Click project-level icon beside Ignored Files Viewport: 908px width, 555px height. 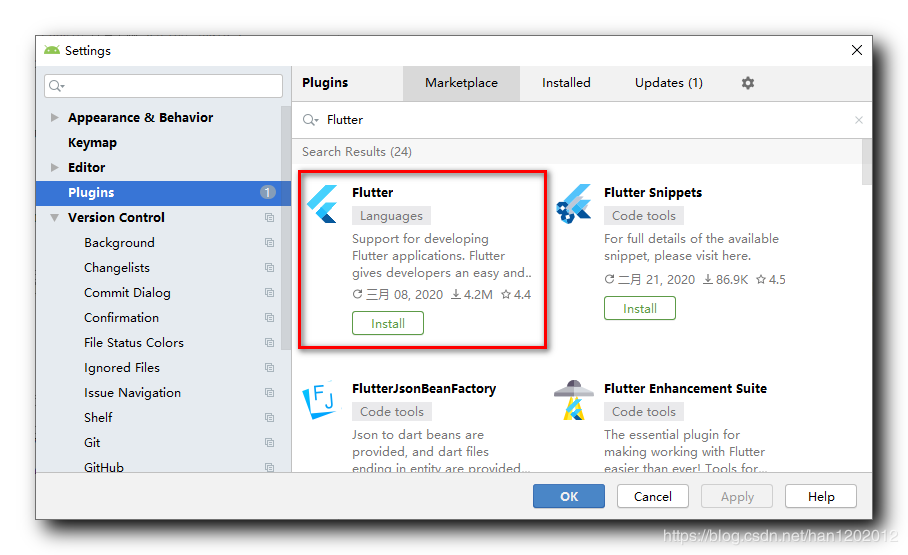pyautogui.click(x=269, y=367)
